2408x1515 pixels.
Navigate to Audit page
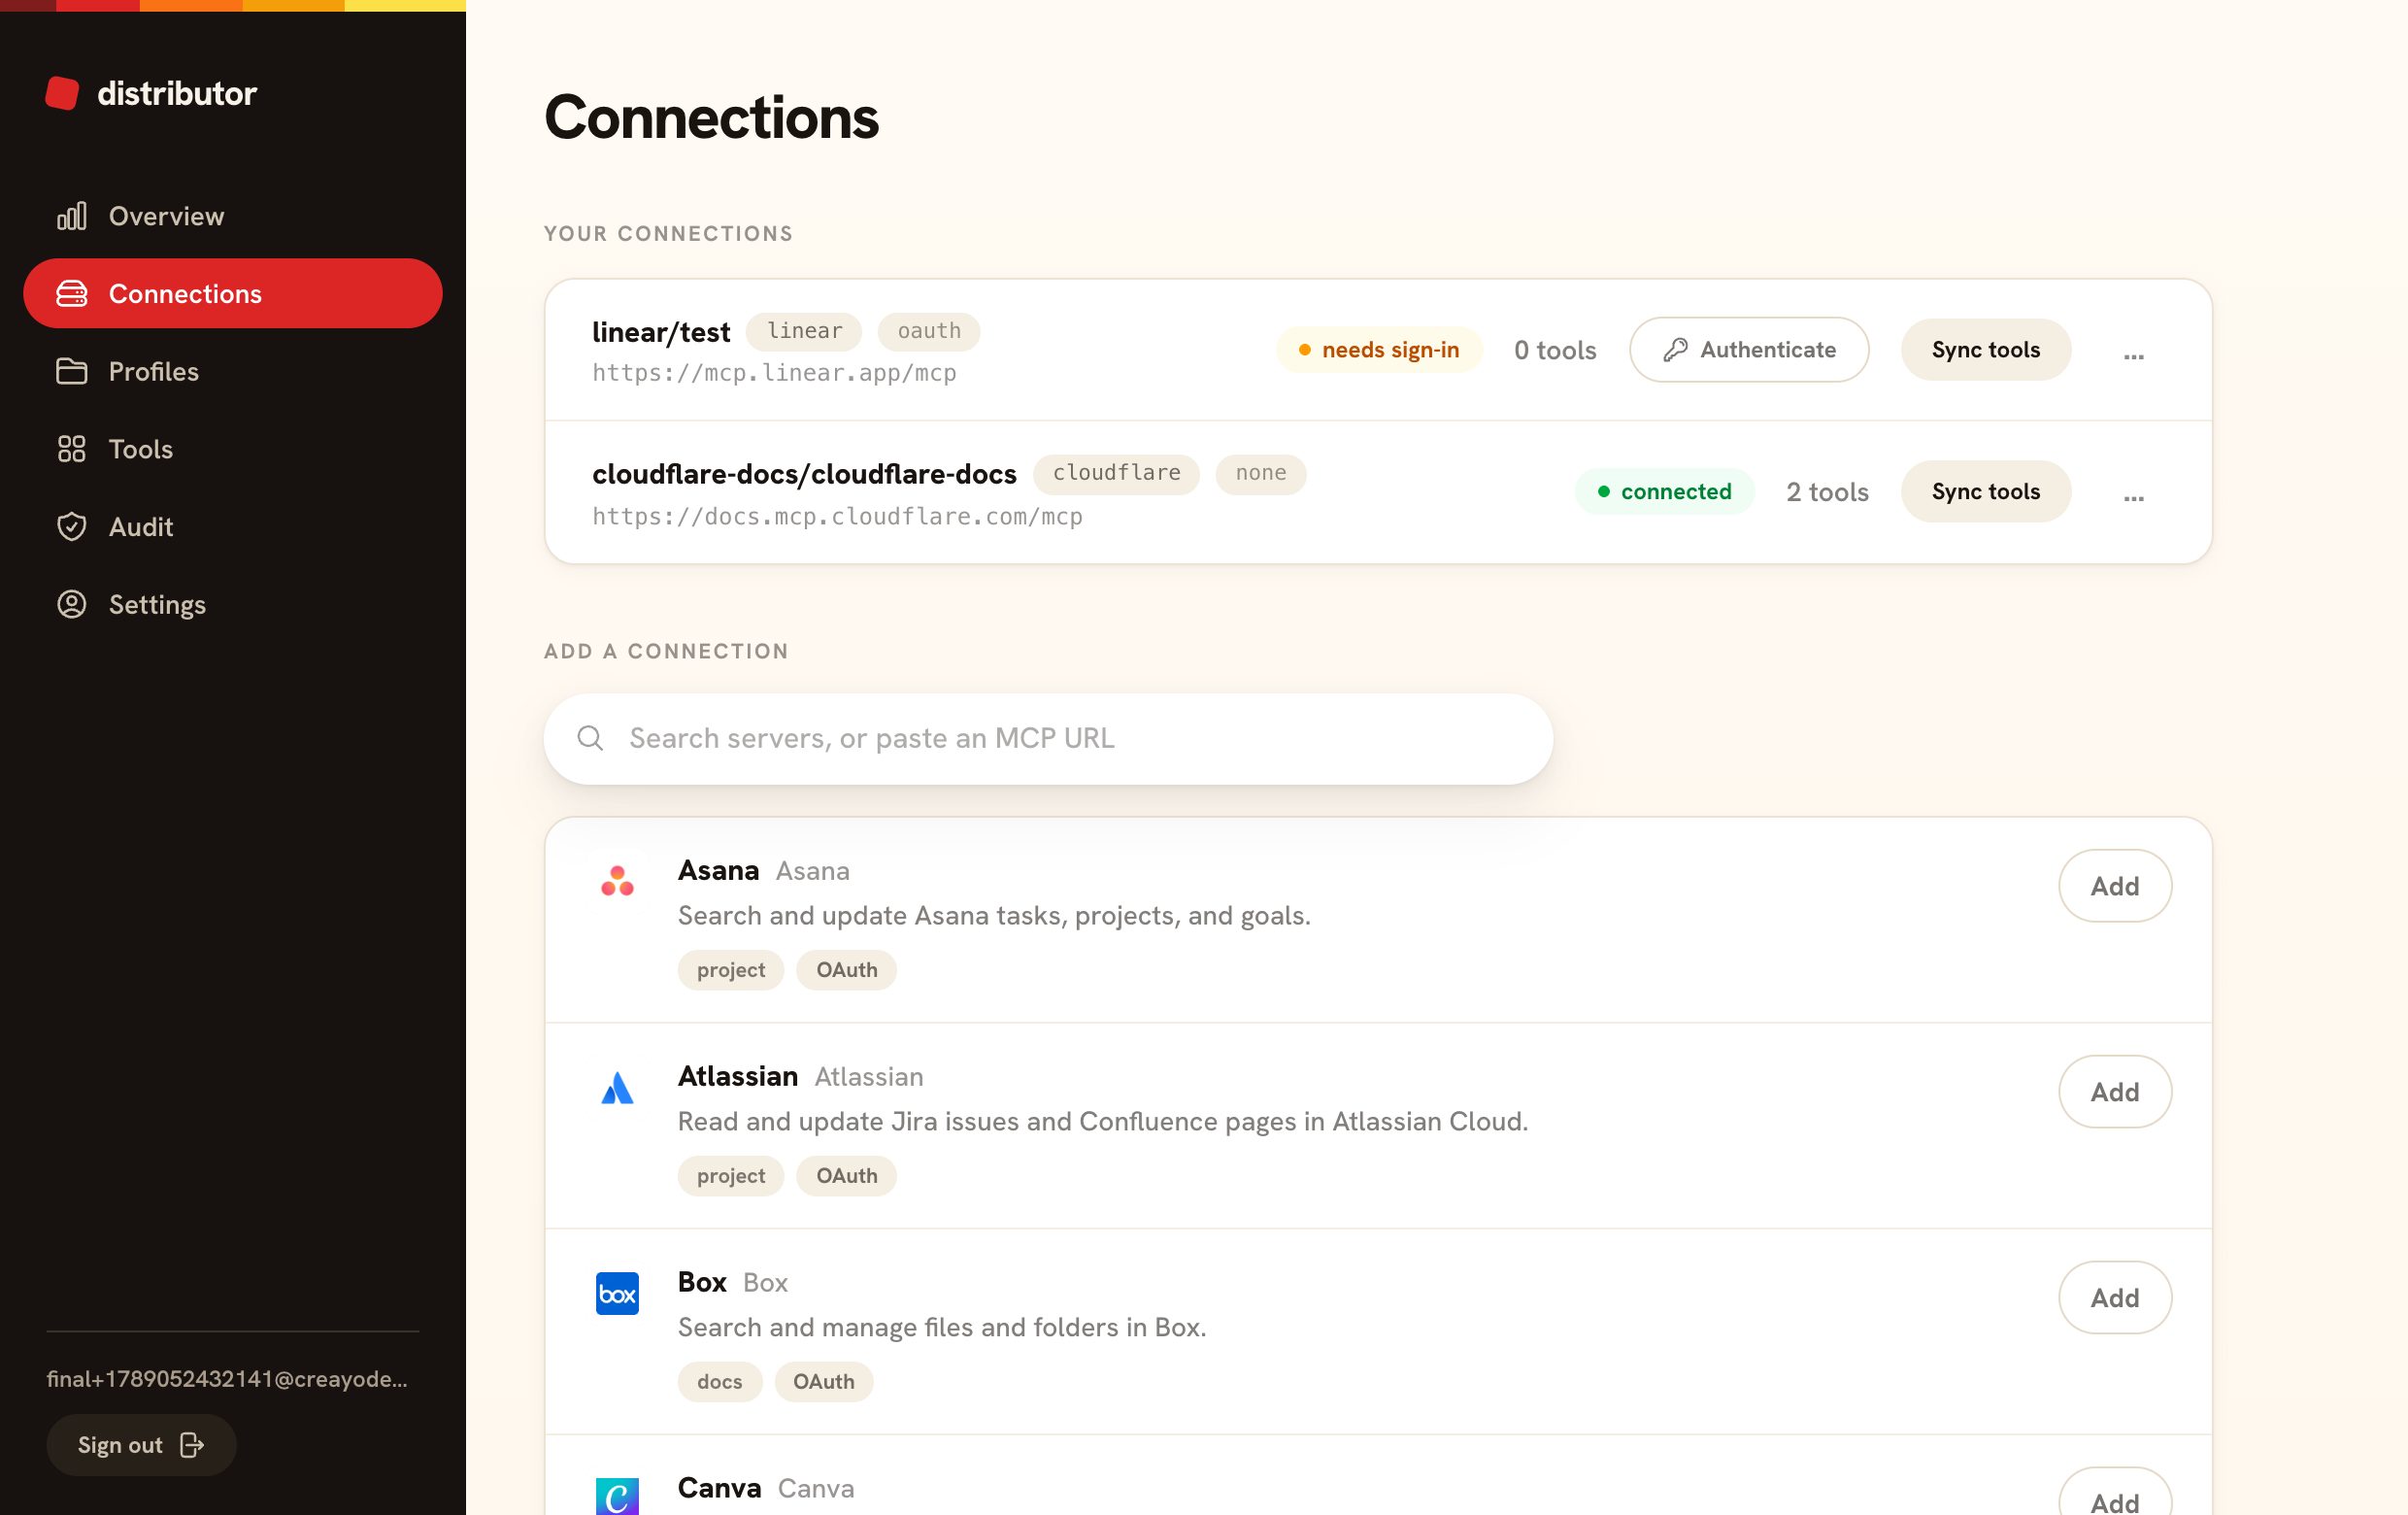pyautogui.click(x=233, y=527)
